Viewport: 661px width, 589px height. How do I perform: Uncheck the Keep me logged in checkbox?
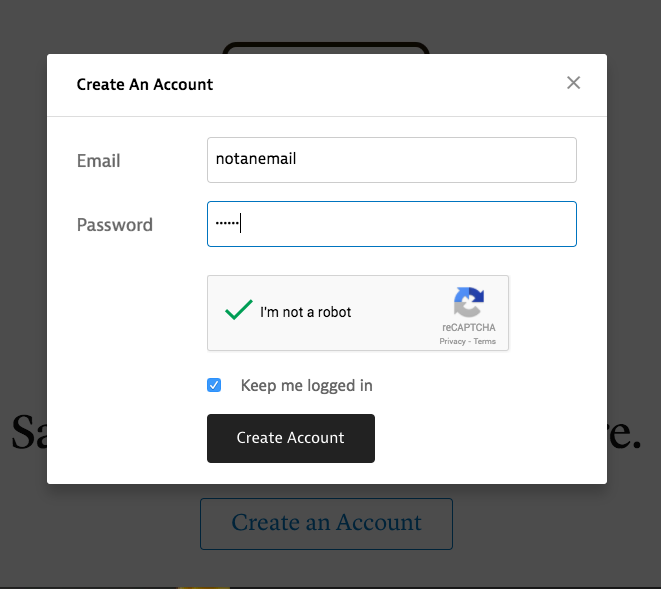[214, 385]
